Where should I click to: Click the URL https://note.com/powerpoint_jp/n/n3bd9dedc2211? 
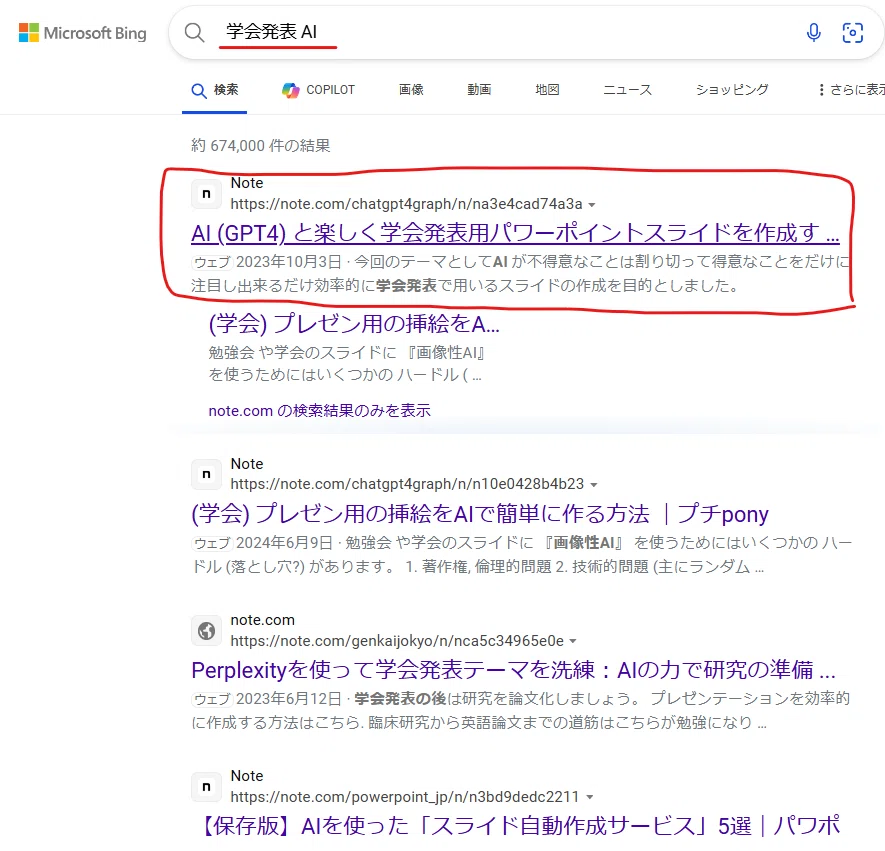point(405,797)
